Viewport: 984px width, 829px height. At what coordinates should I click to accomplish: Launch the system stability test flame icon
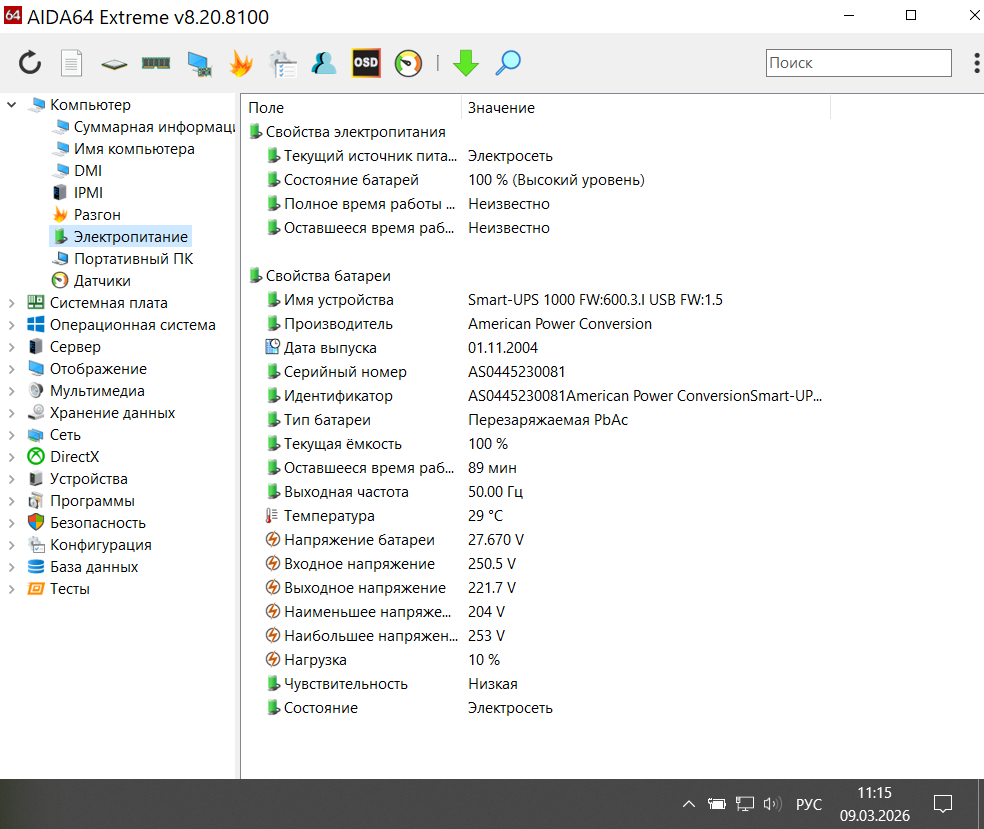241,63
